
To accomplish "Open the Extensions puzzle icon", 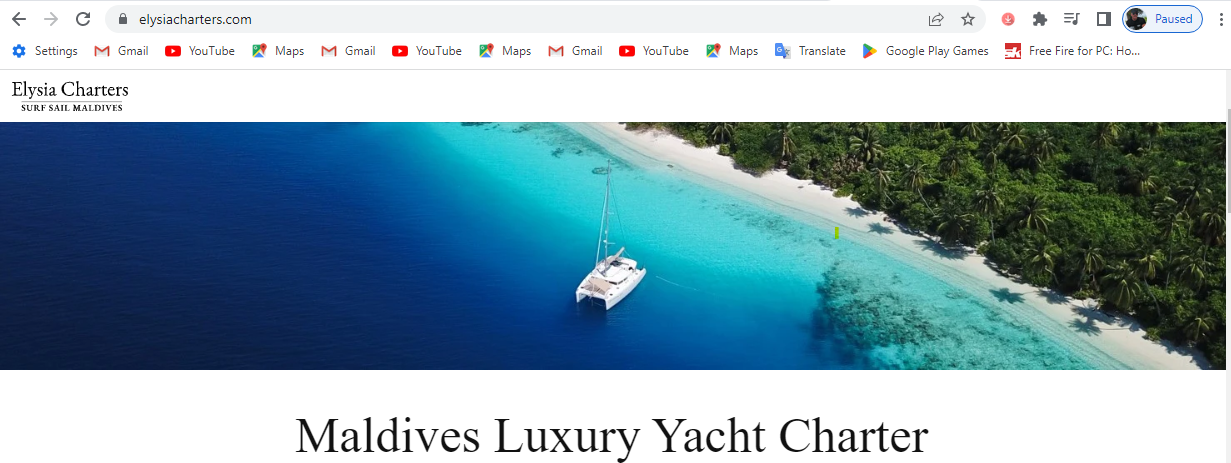I will click(1040, 19).
